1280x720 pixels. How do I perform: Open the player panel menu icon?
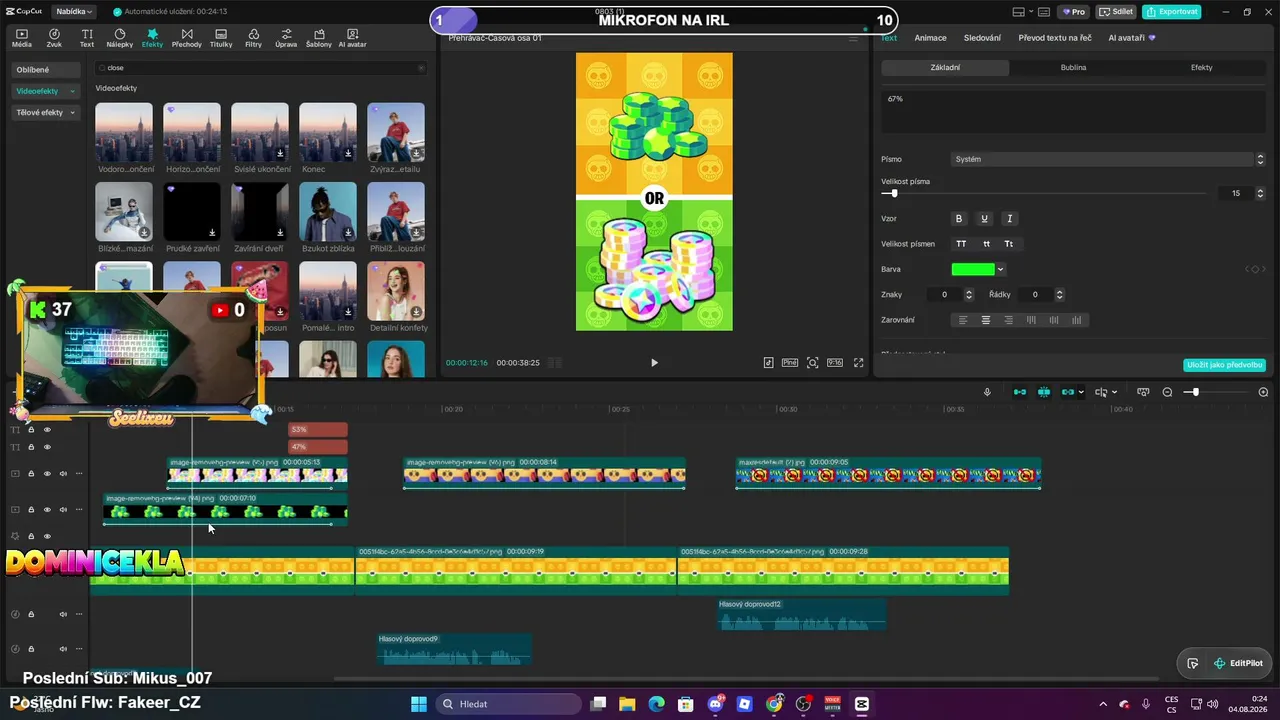coord(853,38)
